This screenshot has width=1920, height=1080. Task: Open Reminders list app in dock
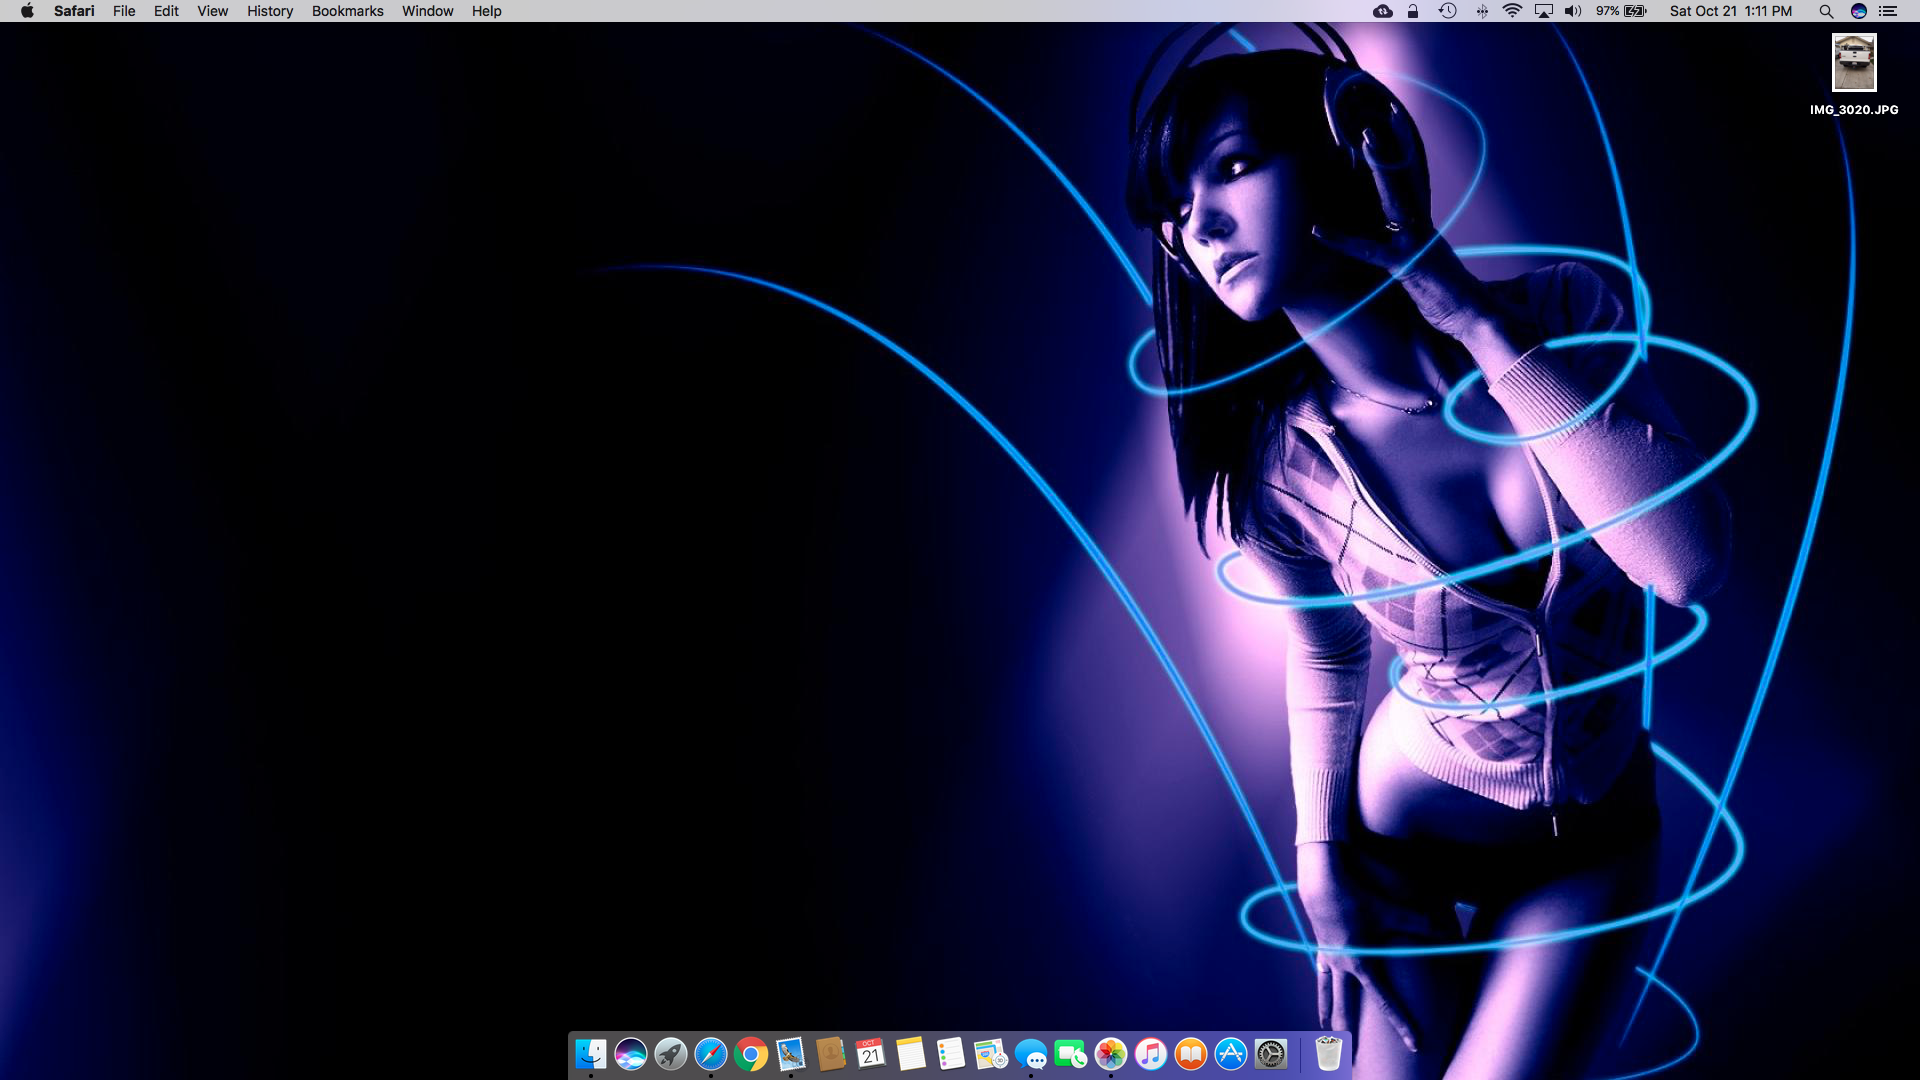(x=951, y=1053)
